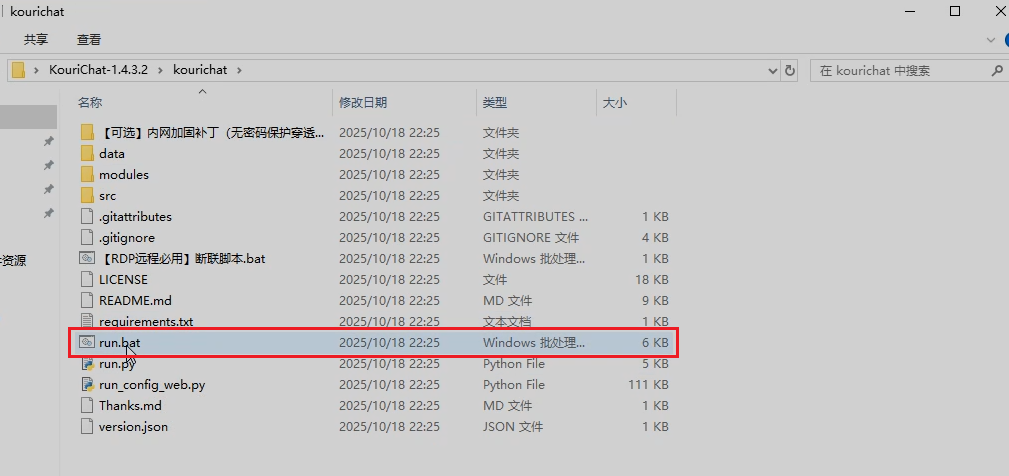Open the 查看 ribbon tab
This screenshot has width=1009, height=476.
(x=89, y=40)
